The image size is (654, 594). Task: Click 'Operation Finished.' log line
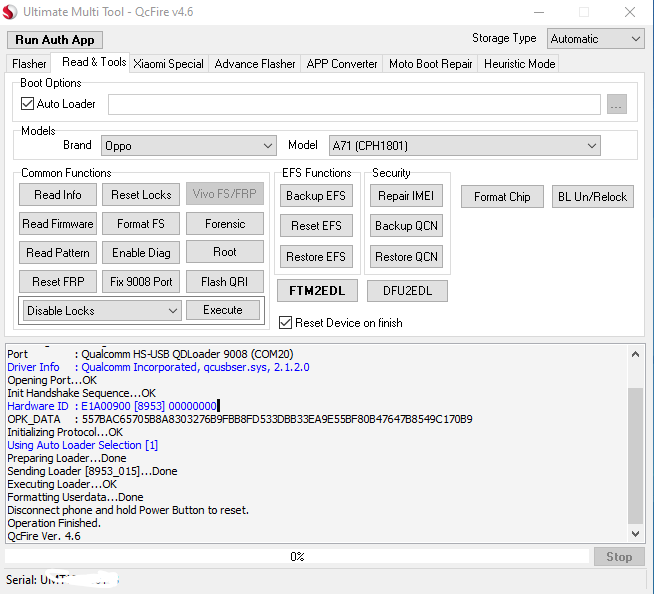point(54,523)
